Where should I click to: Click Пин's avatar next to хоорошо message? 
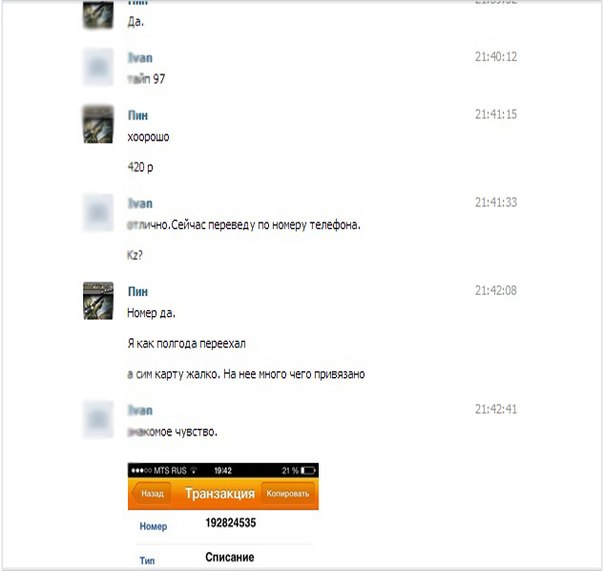(98, 124)
